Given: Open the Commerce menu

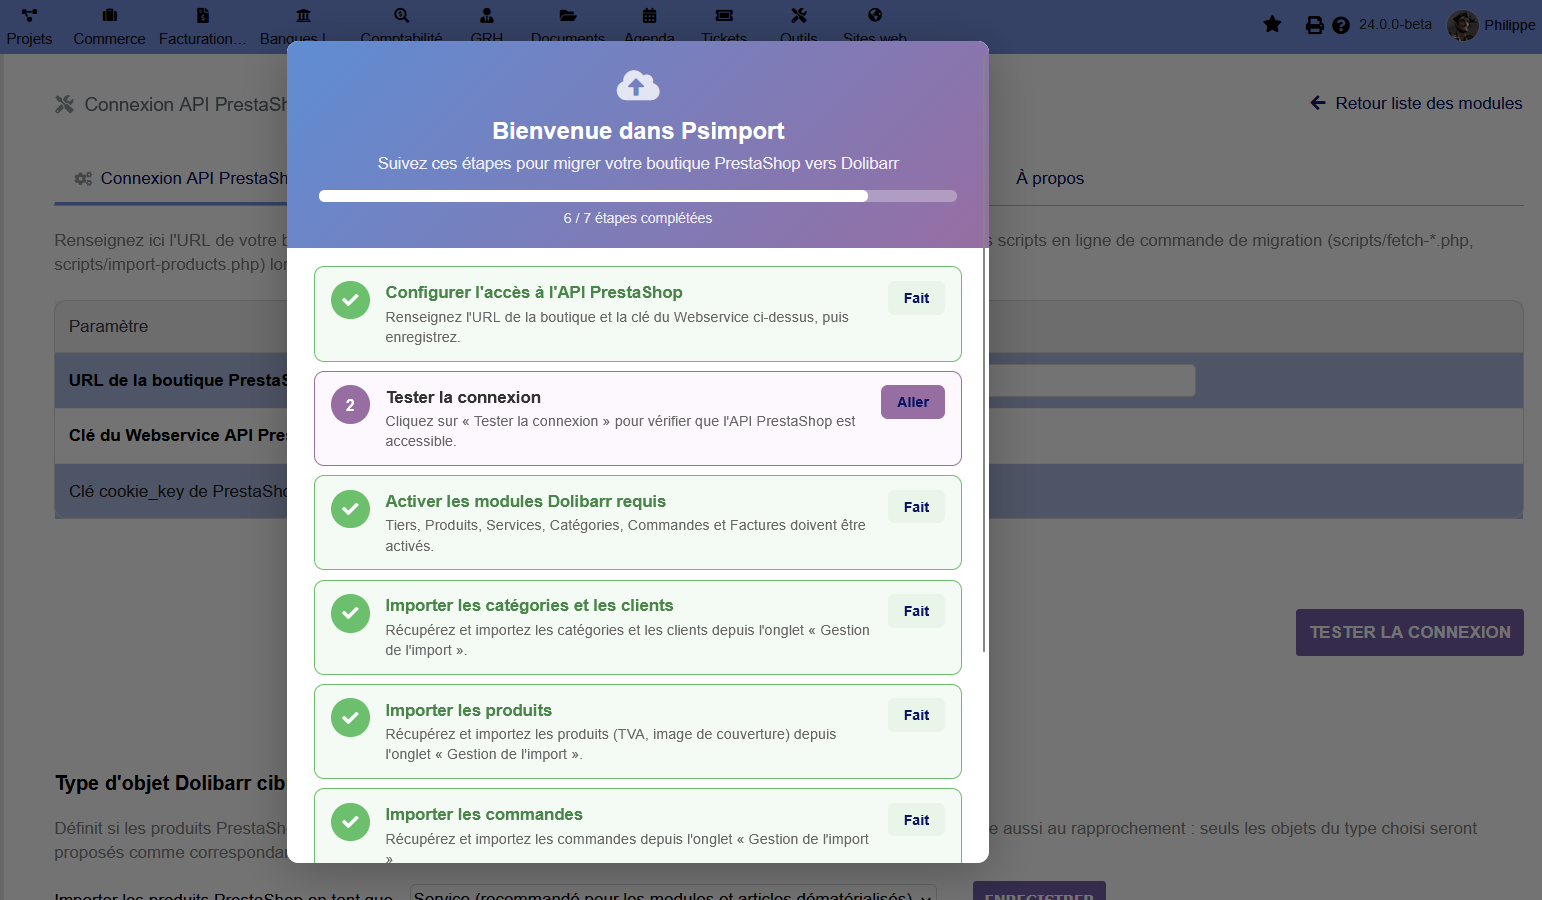Looking at the screenshot, I should [x=109, y=25].
